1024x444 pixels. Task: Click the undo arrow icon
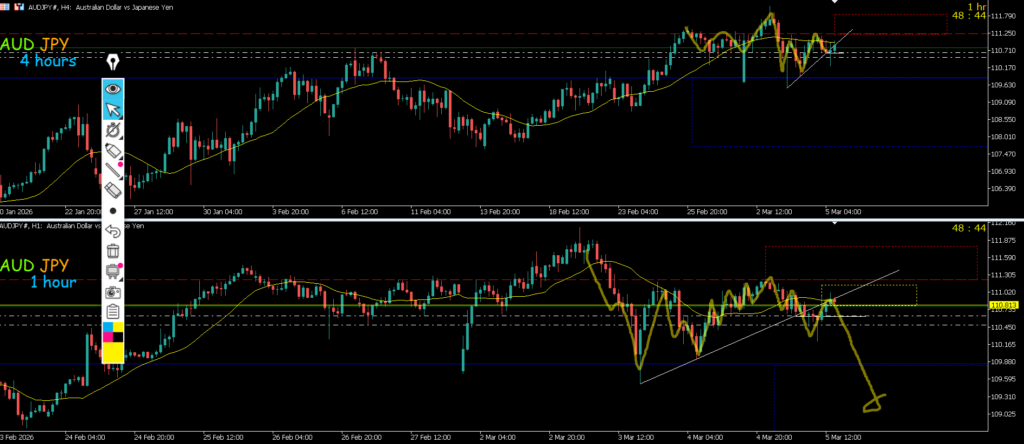[x=113, y=231]
